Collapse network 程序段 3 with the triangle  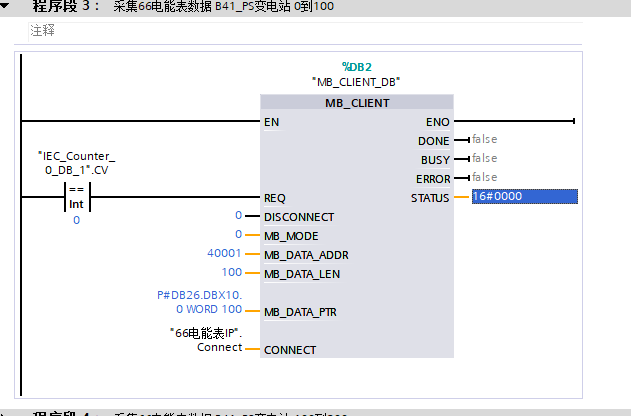[10, 7]
